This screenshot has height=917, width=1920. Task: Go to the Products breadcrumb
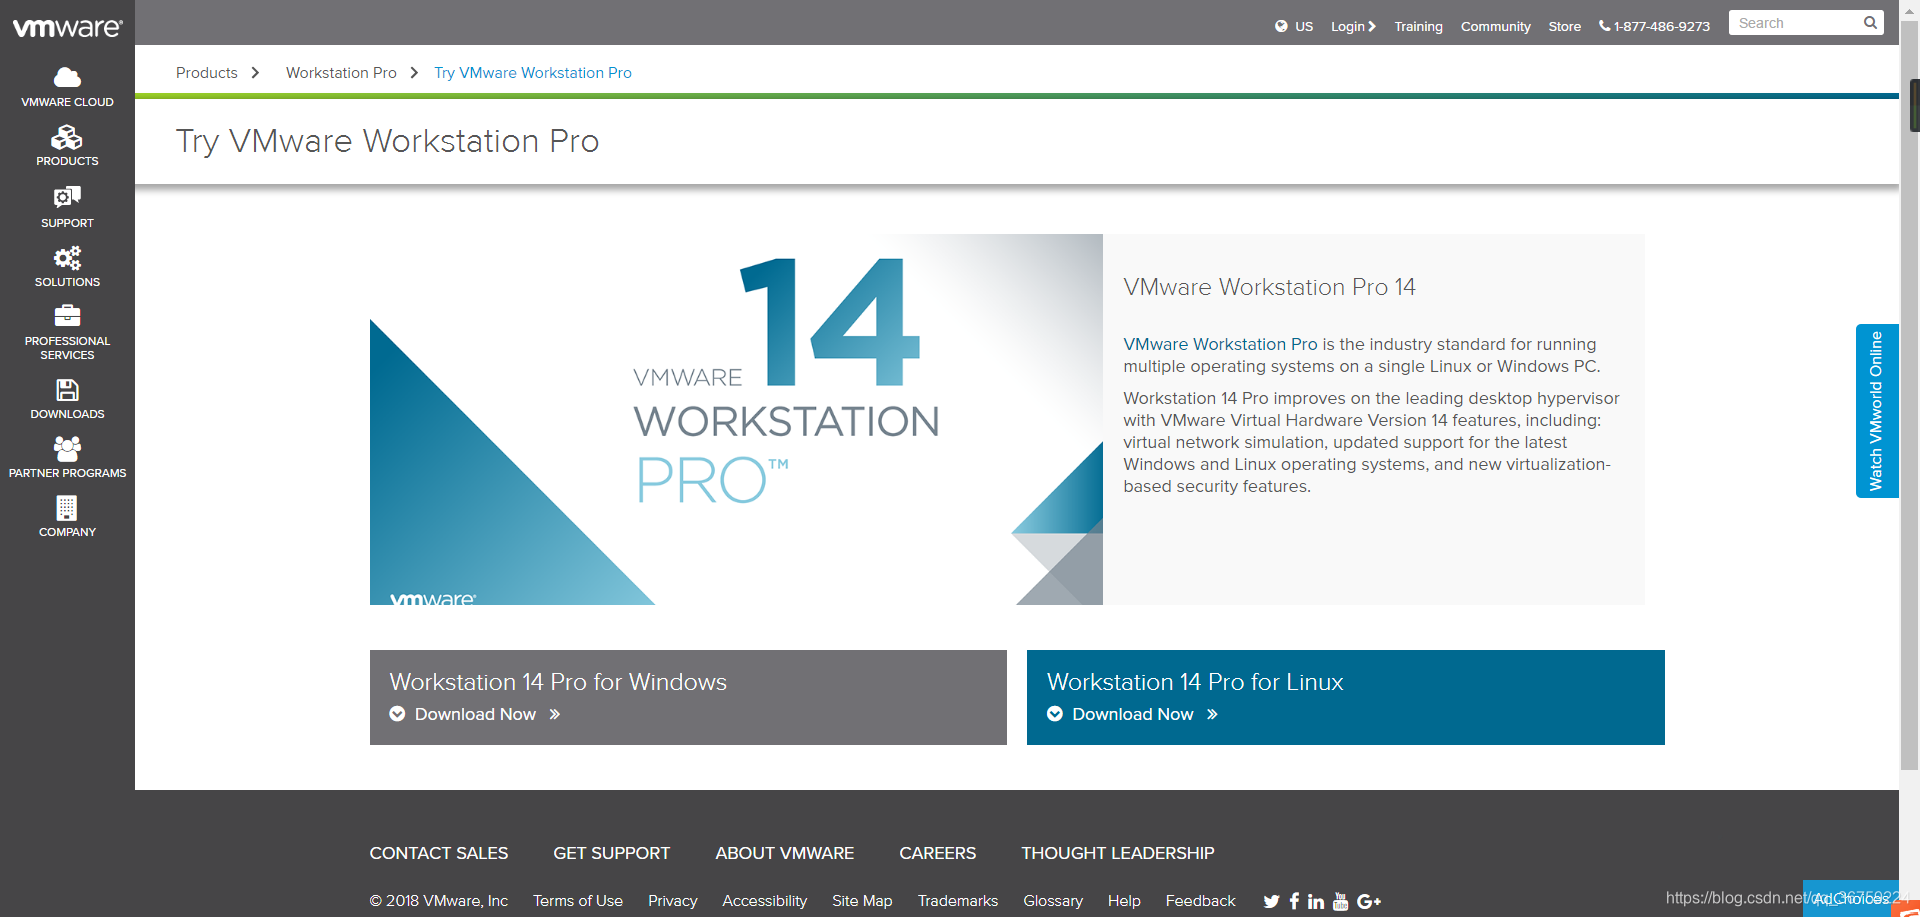click(207, 73)
